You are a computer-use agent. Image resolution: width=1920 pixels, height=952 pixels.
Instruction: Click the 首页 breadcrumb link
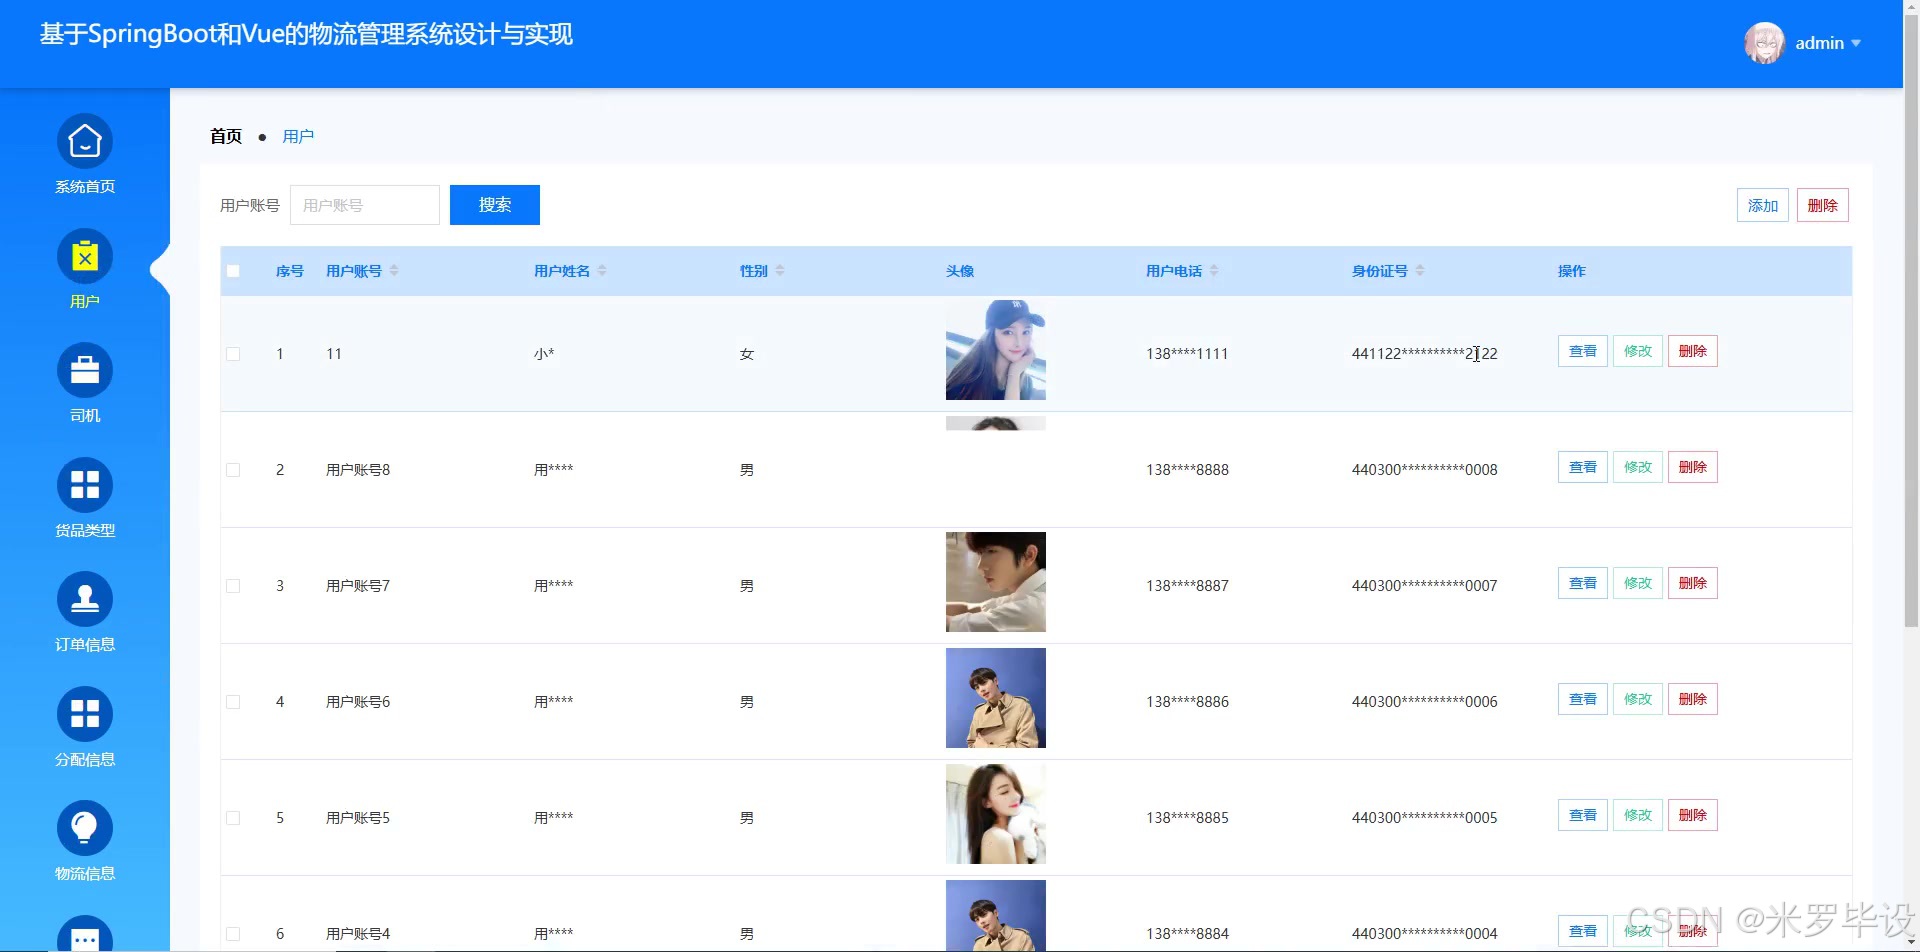[x=226, y=136]
